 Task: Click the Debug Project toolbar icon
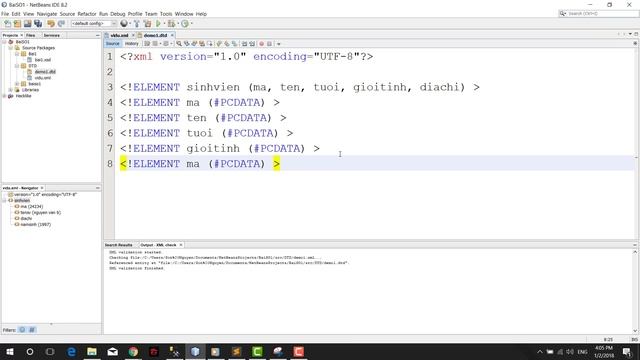coord(171,24)
